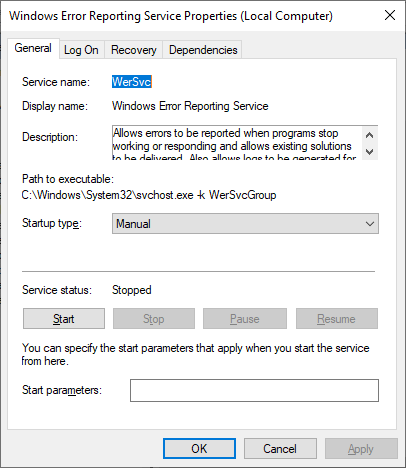This screenshot has width=406, height=468.
Task: Confirm the dialog with OK
Action: click(x=199, y=449)
